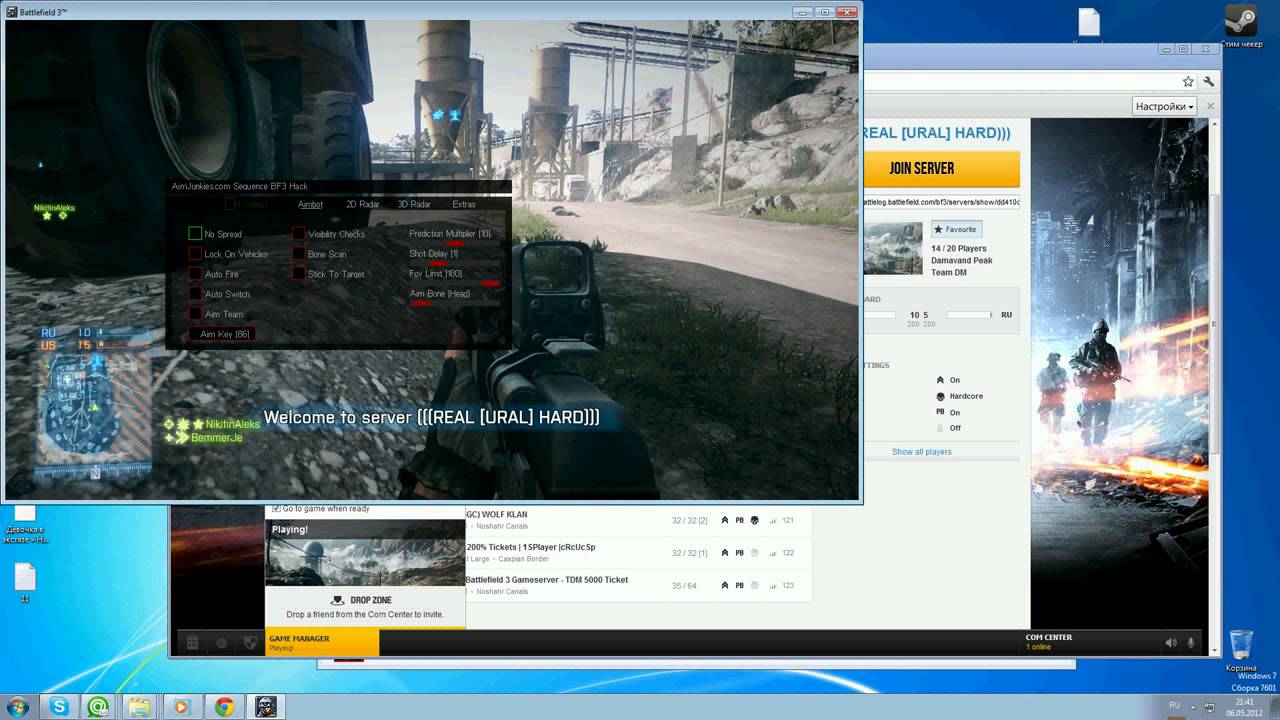Open Chrome wrench settings menu
1280x720 pixels.
coord(1209,81)
